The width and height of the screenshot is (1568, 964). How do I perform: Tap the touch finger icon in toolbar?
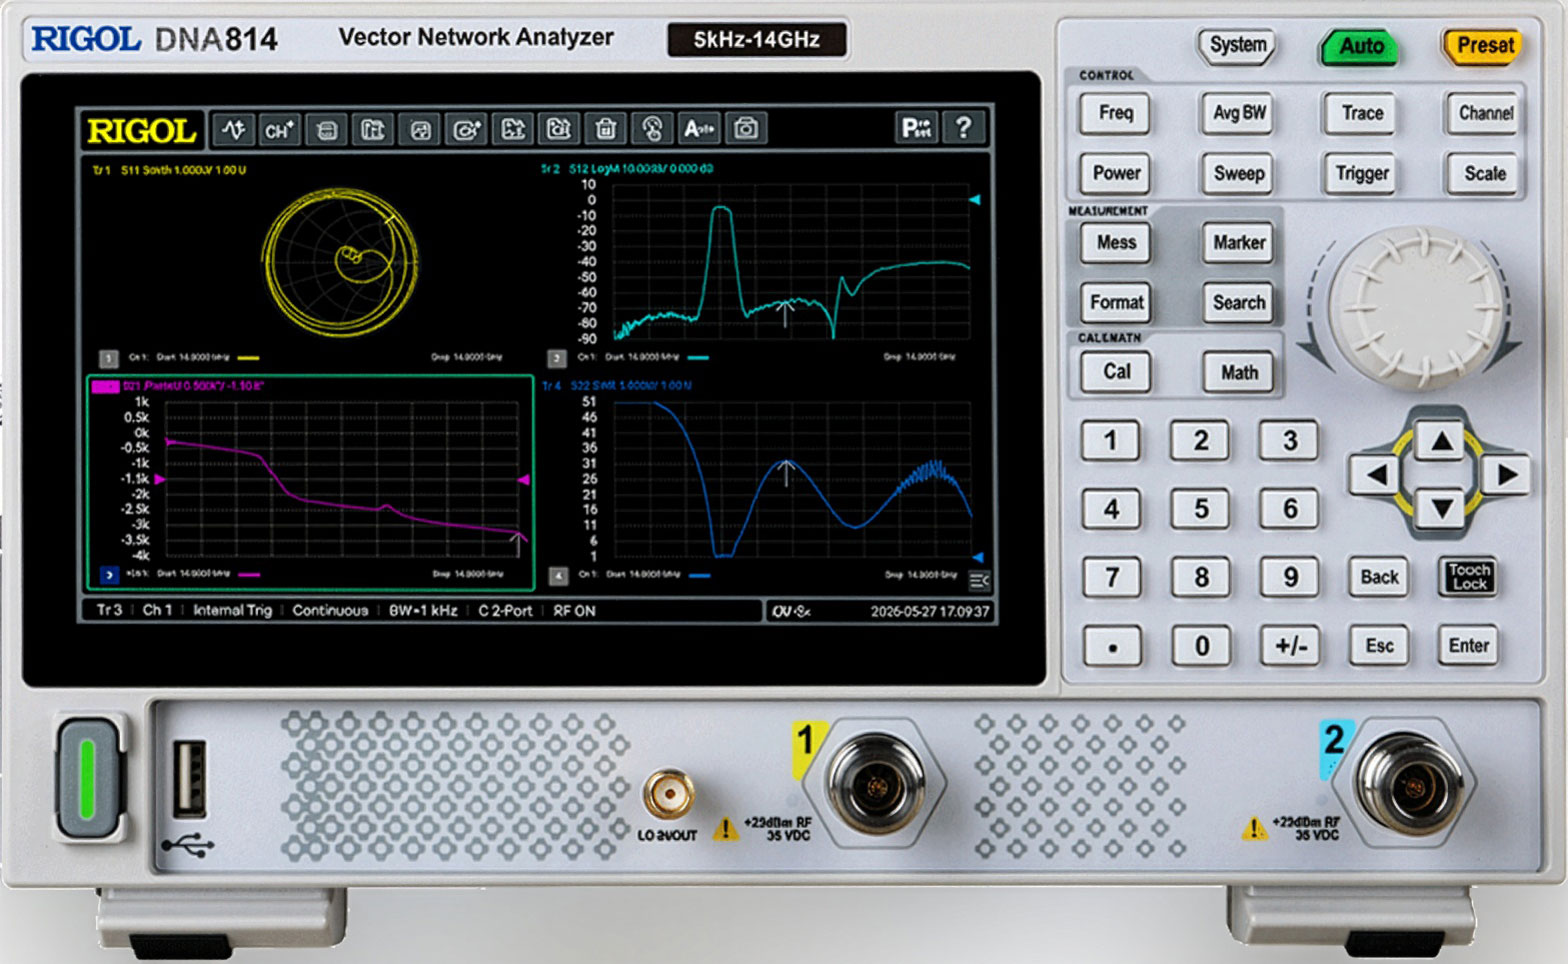[x=652, y=129]
